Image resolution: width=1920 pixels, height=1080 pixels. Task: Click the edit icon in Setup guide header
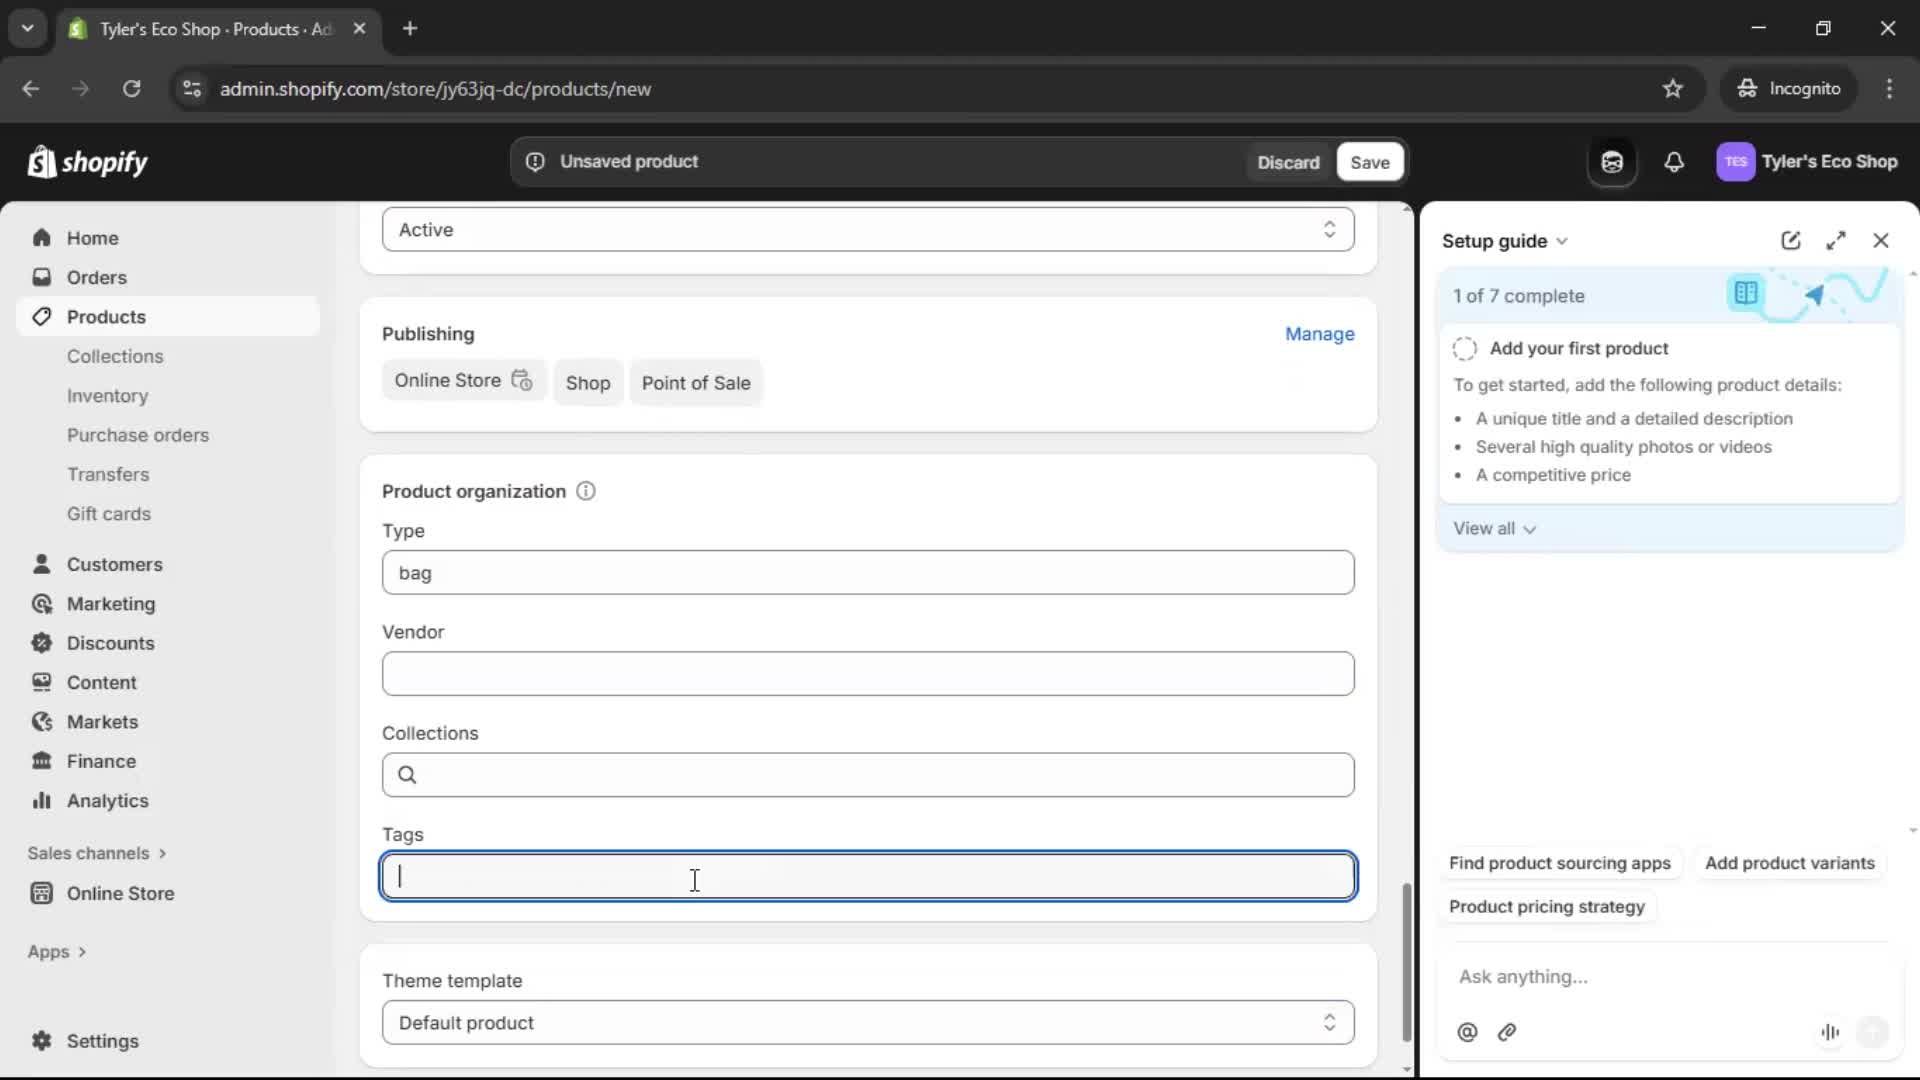click(1790, 240)
